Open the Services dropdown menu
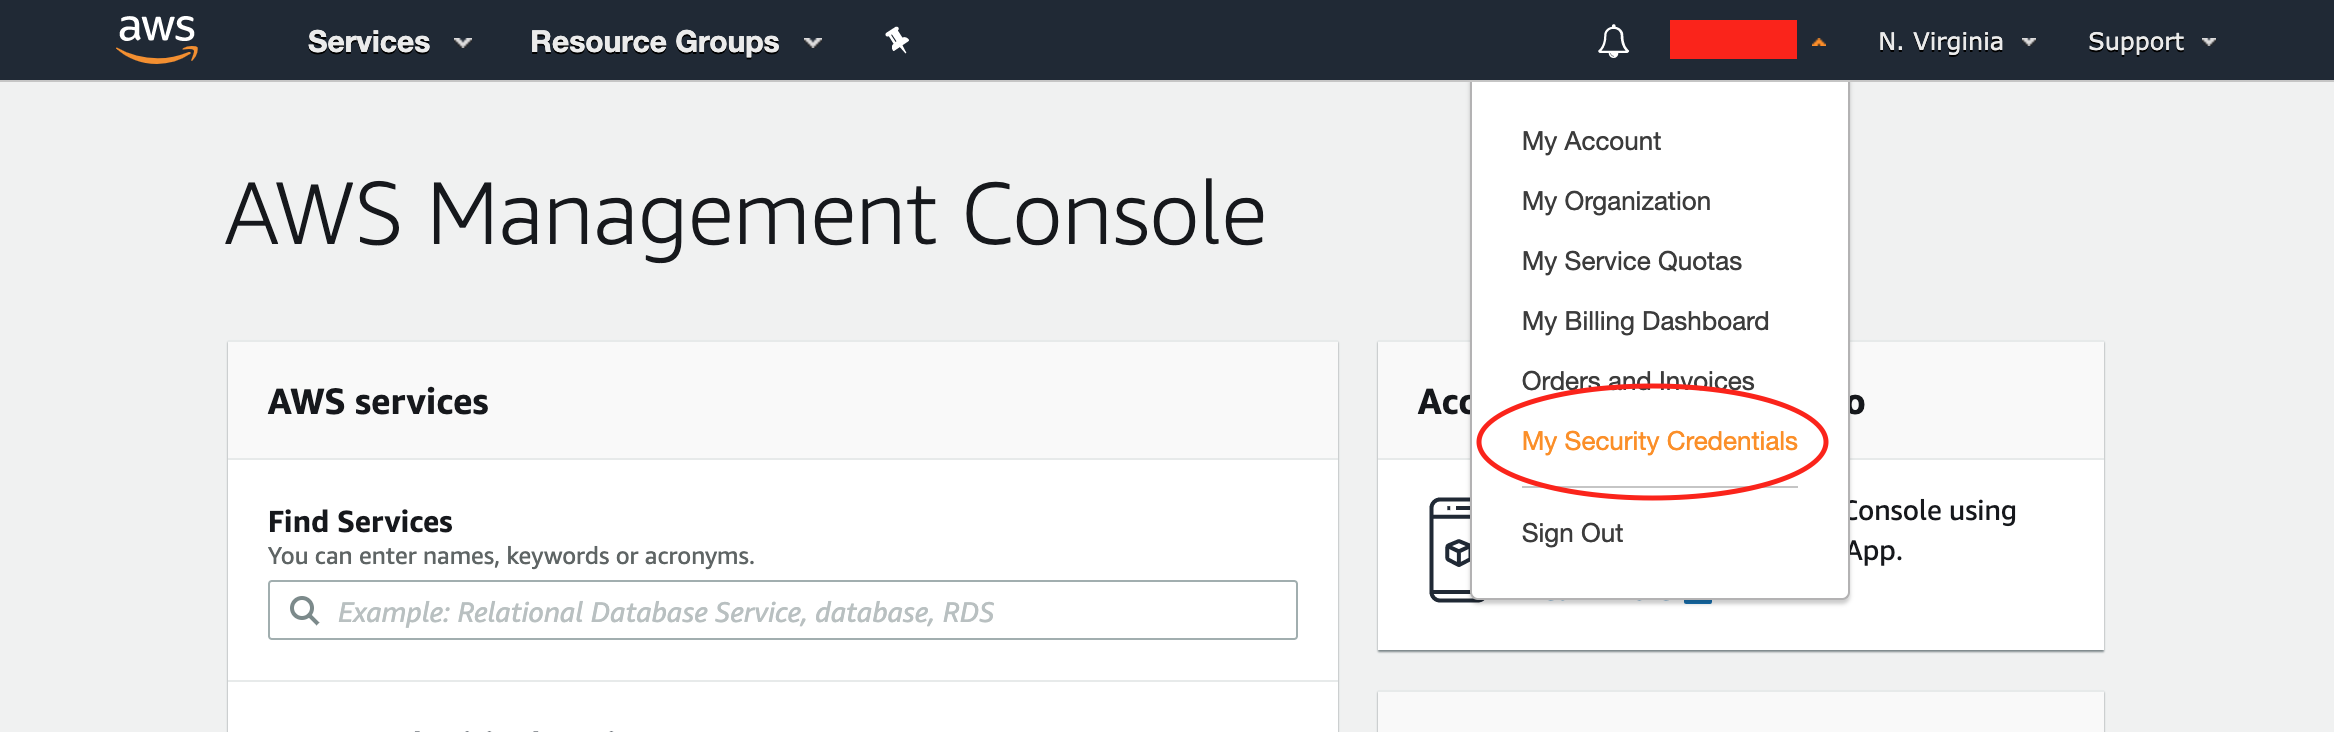Screen dimensions: 2334x732 pyautogui.click(x=389, y=42)
